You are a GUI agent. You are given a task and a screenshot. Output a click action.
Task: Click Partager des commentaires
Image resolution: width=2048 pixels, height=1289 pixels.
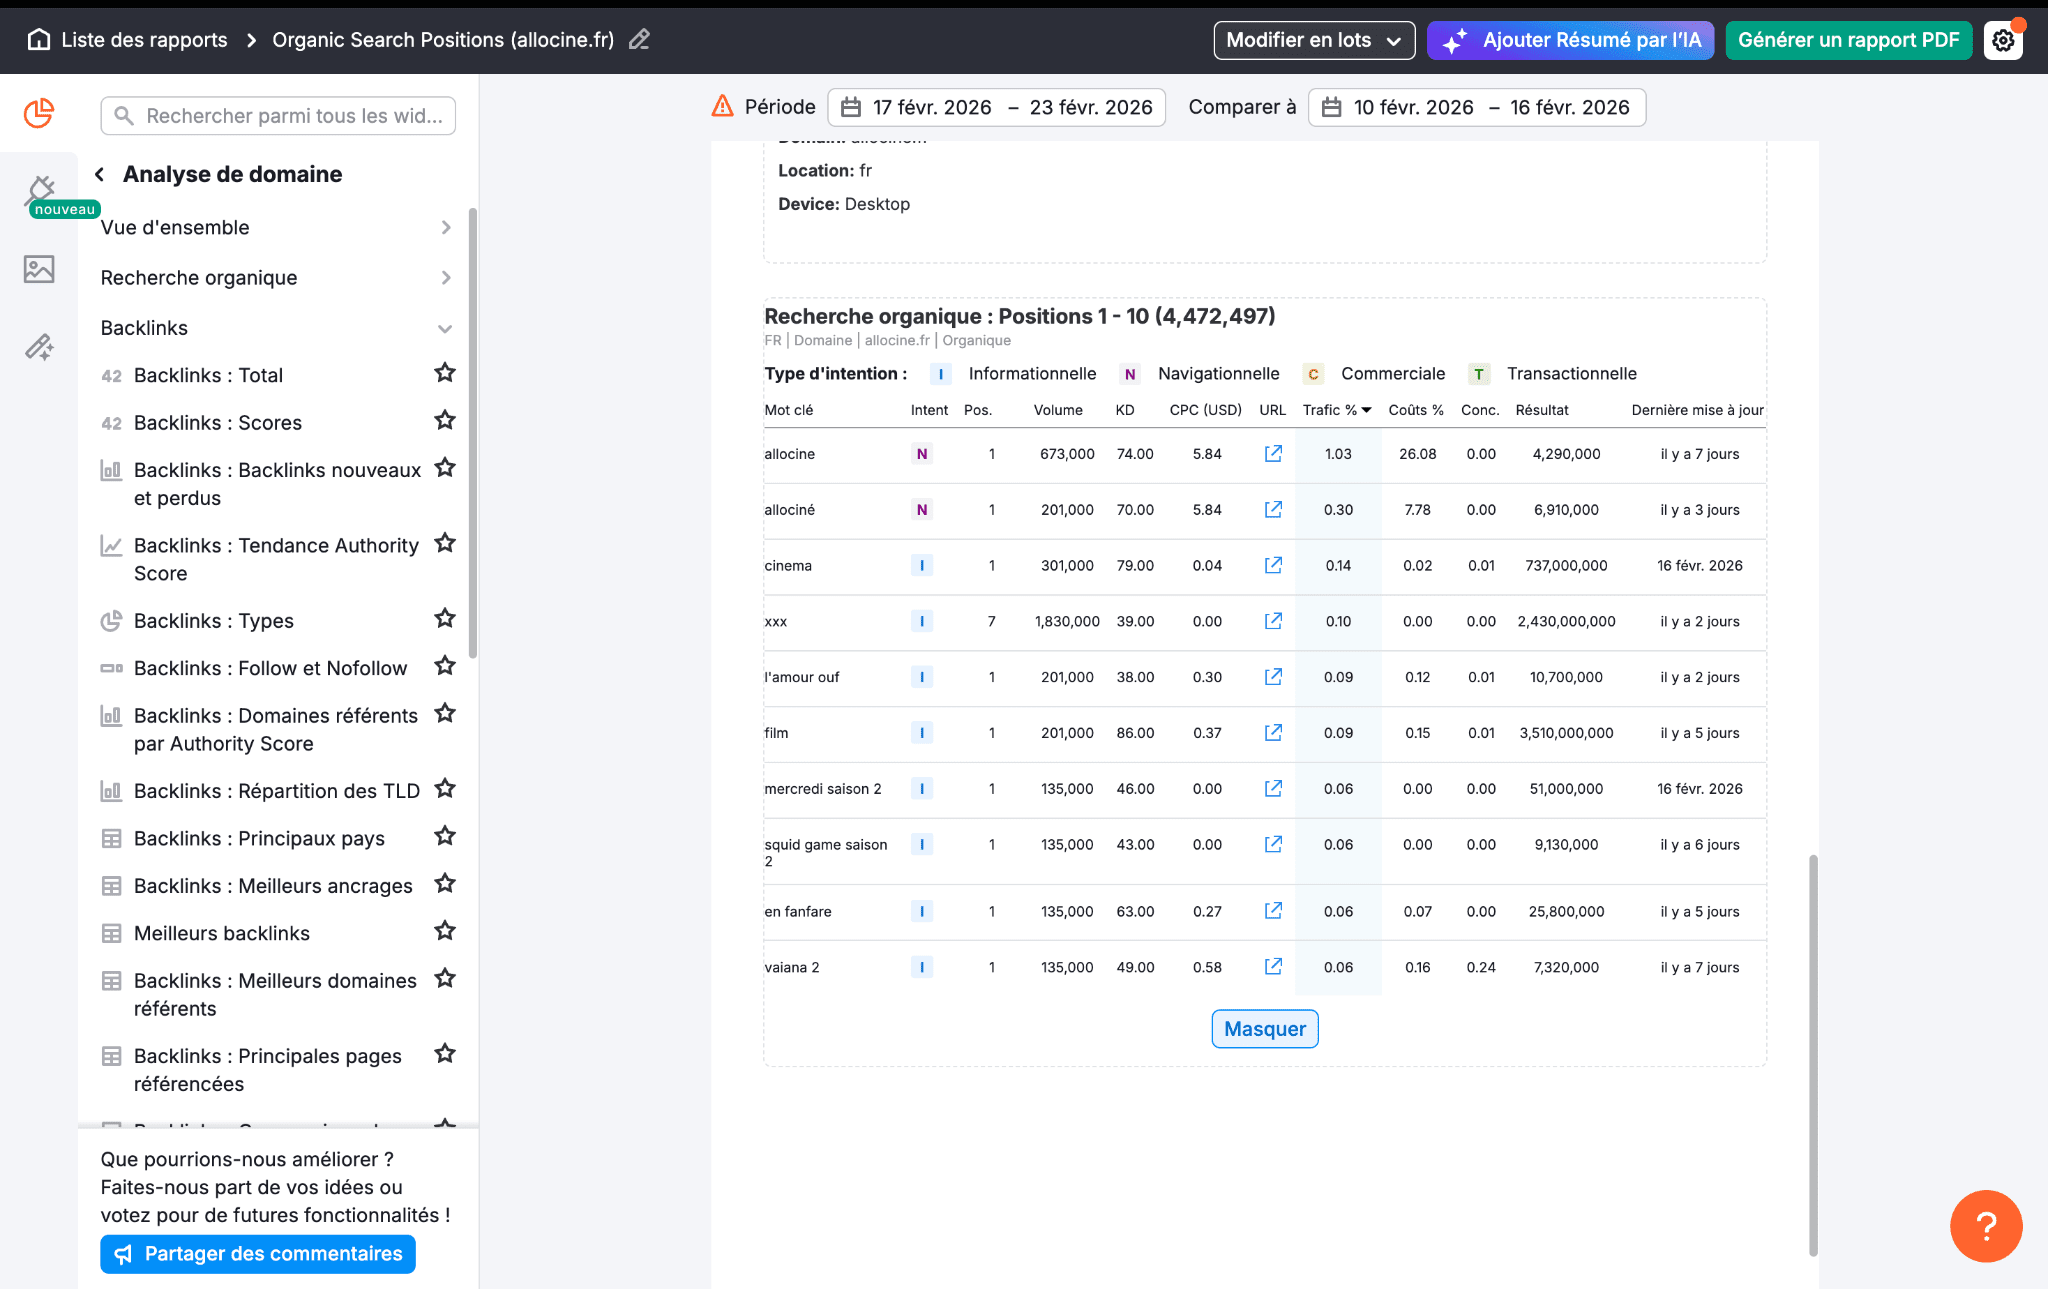point(257,1253)
